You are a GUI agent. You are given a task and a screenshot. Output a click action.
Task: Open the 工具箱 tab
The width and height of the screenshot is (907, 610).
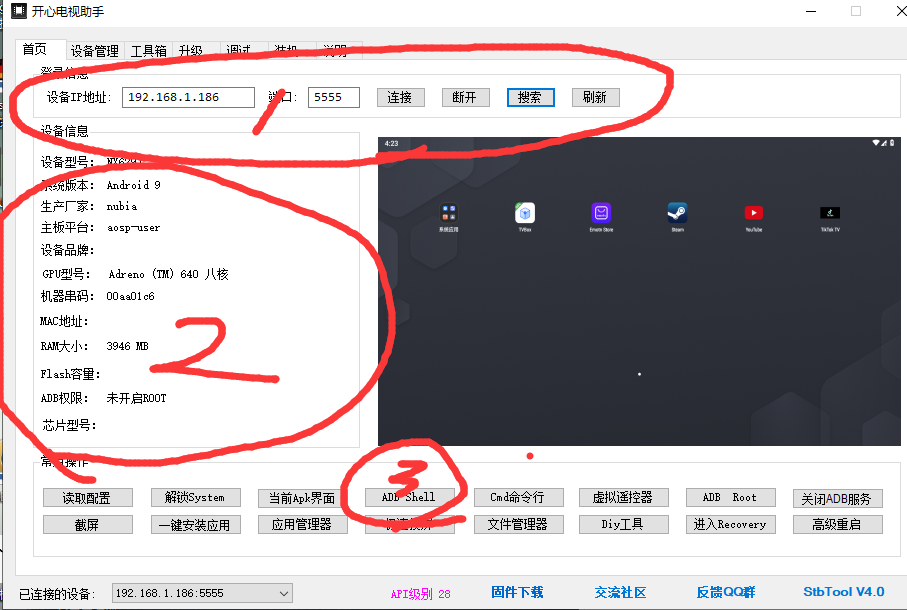click(x=149, y=51)
